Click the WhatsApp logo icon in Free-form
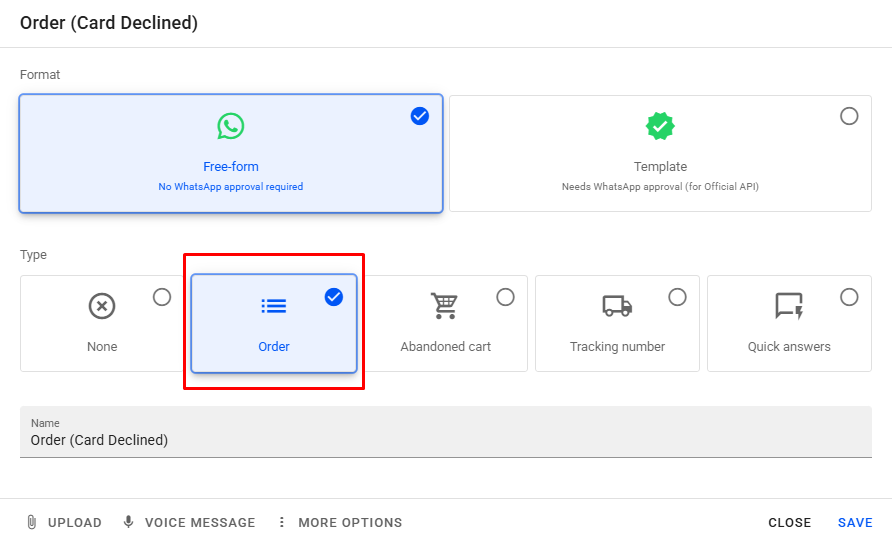 231,126
